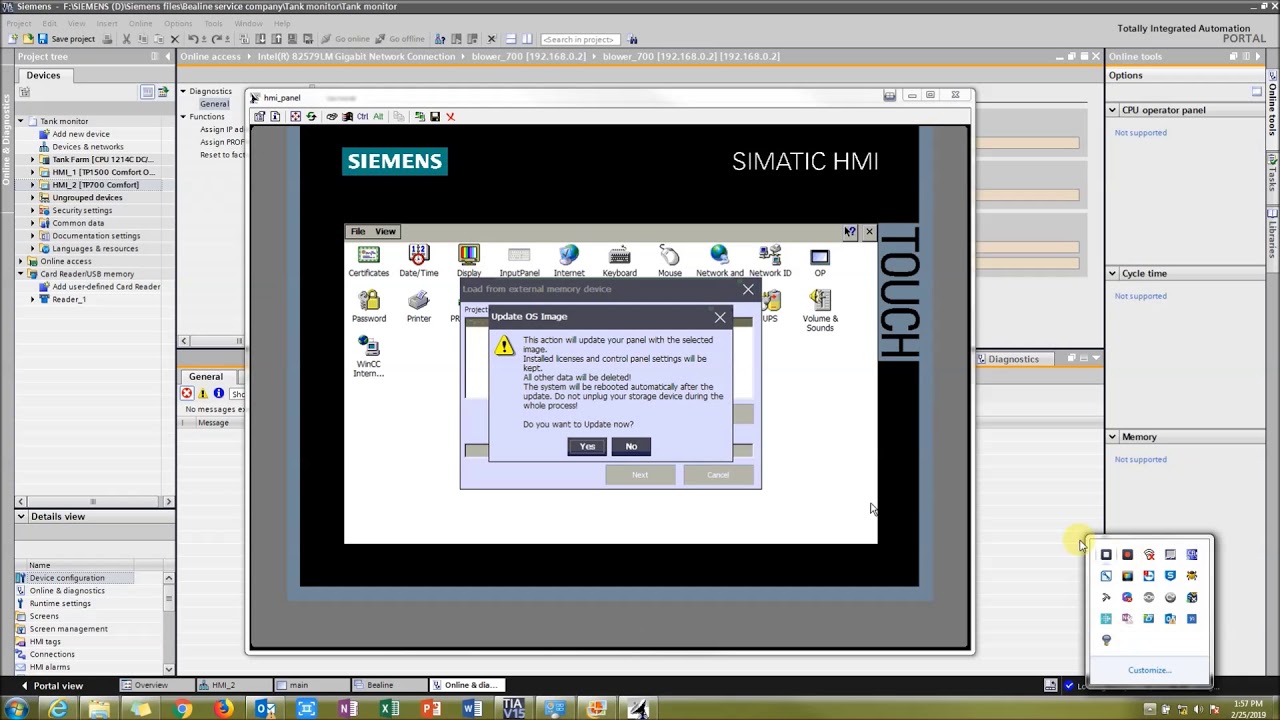Viewport: 1280px width, 720px height.
Task: Click Yes in the Update OS Image dialog
Action: click(587, 446)
